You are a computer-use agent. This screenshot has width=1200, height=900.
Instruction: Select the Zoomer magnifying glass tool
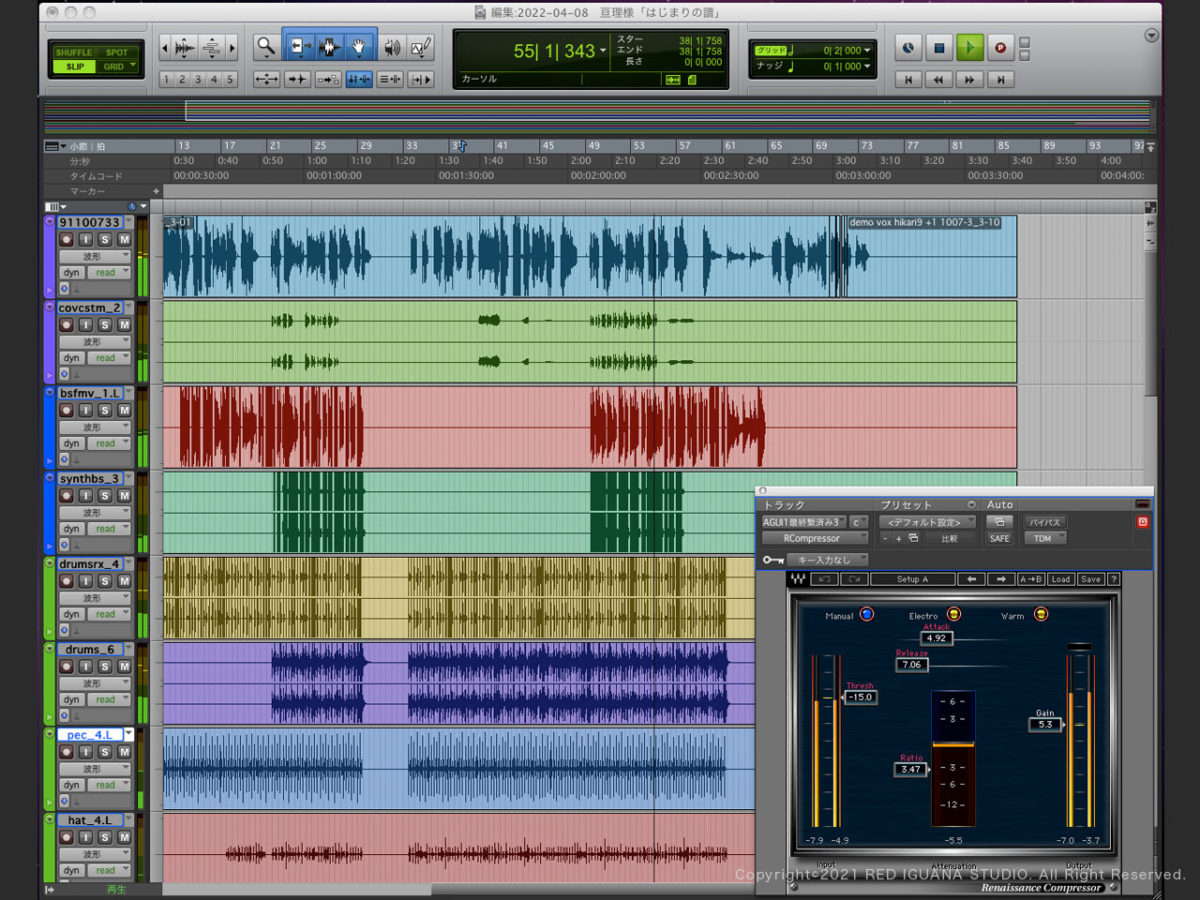(x=265, y=47)
